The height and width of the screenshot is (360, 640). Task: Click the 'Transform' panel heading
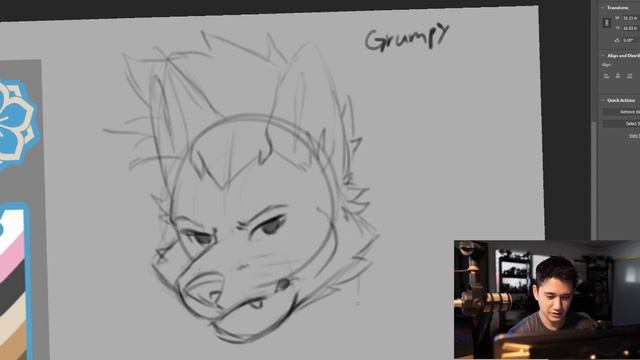618,8
